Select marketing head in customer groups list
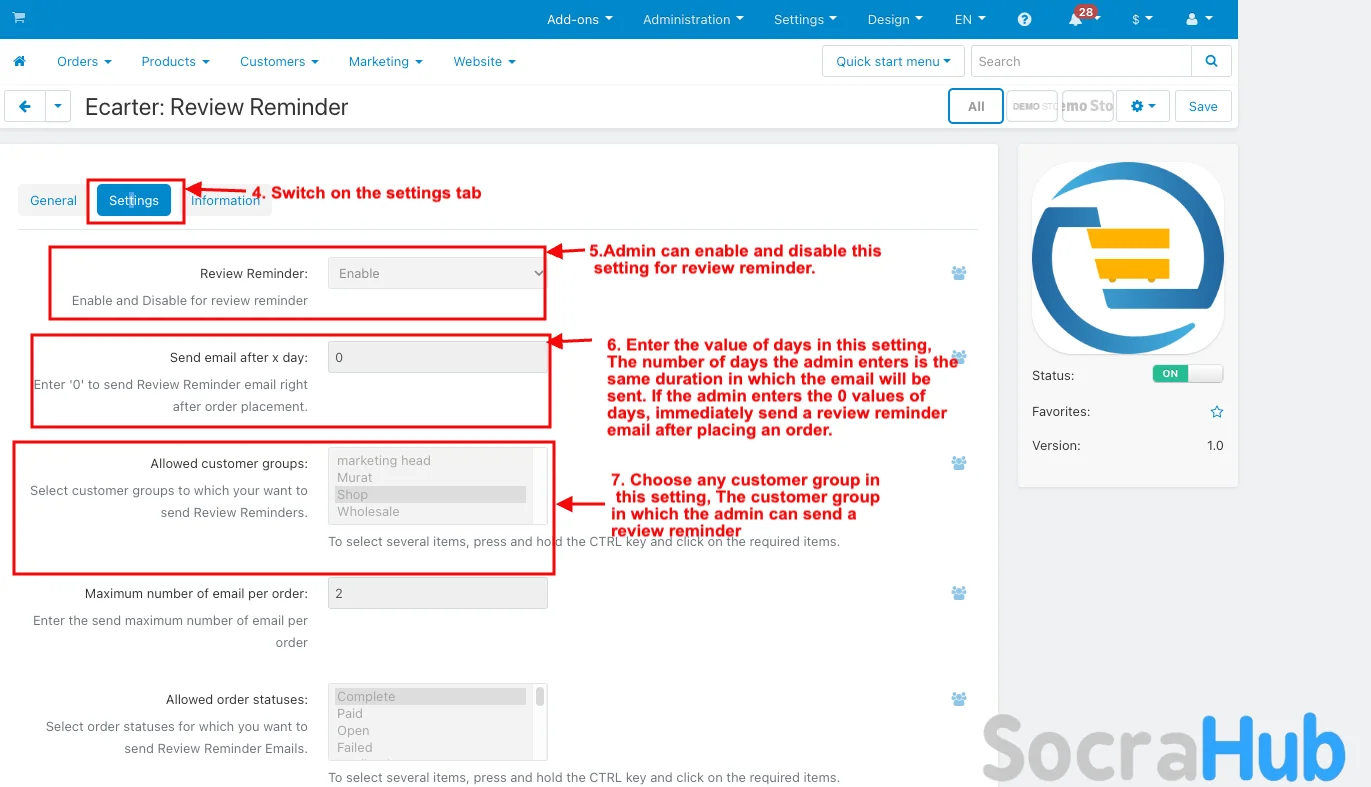 [x=430, y=461]
